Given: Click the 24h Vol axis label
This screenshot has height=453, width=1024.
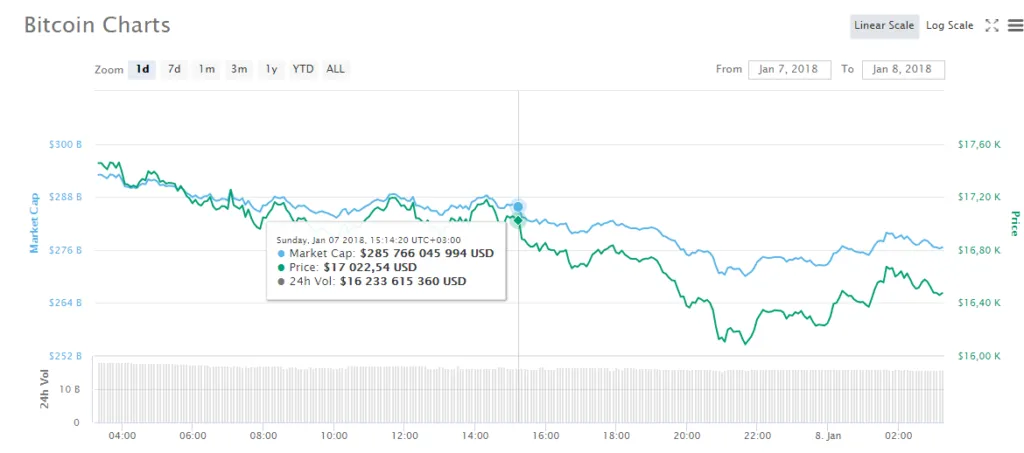Looking at the screenshot, I should click(44, 390).
